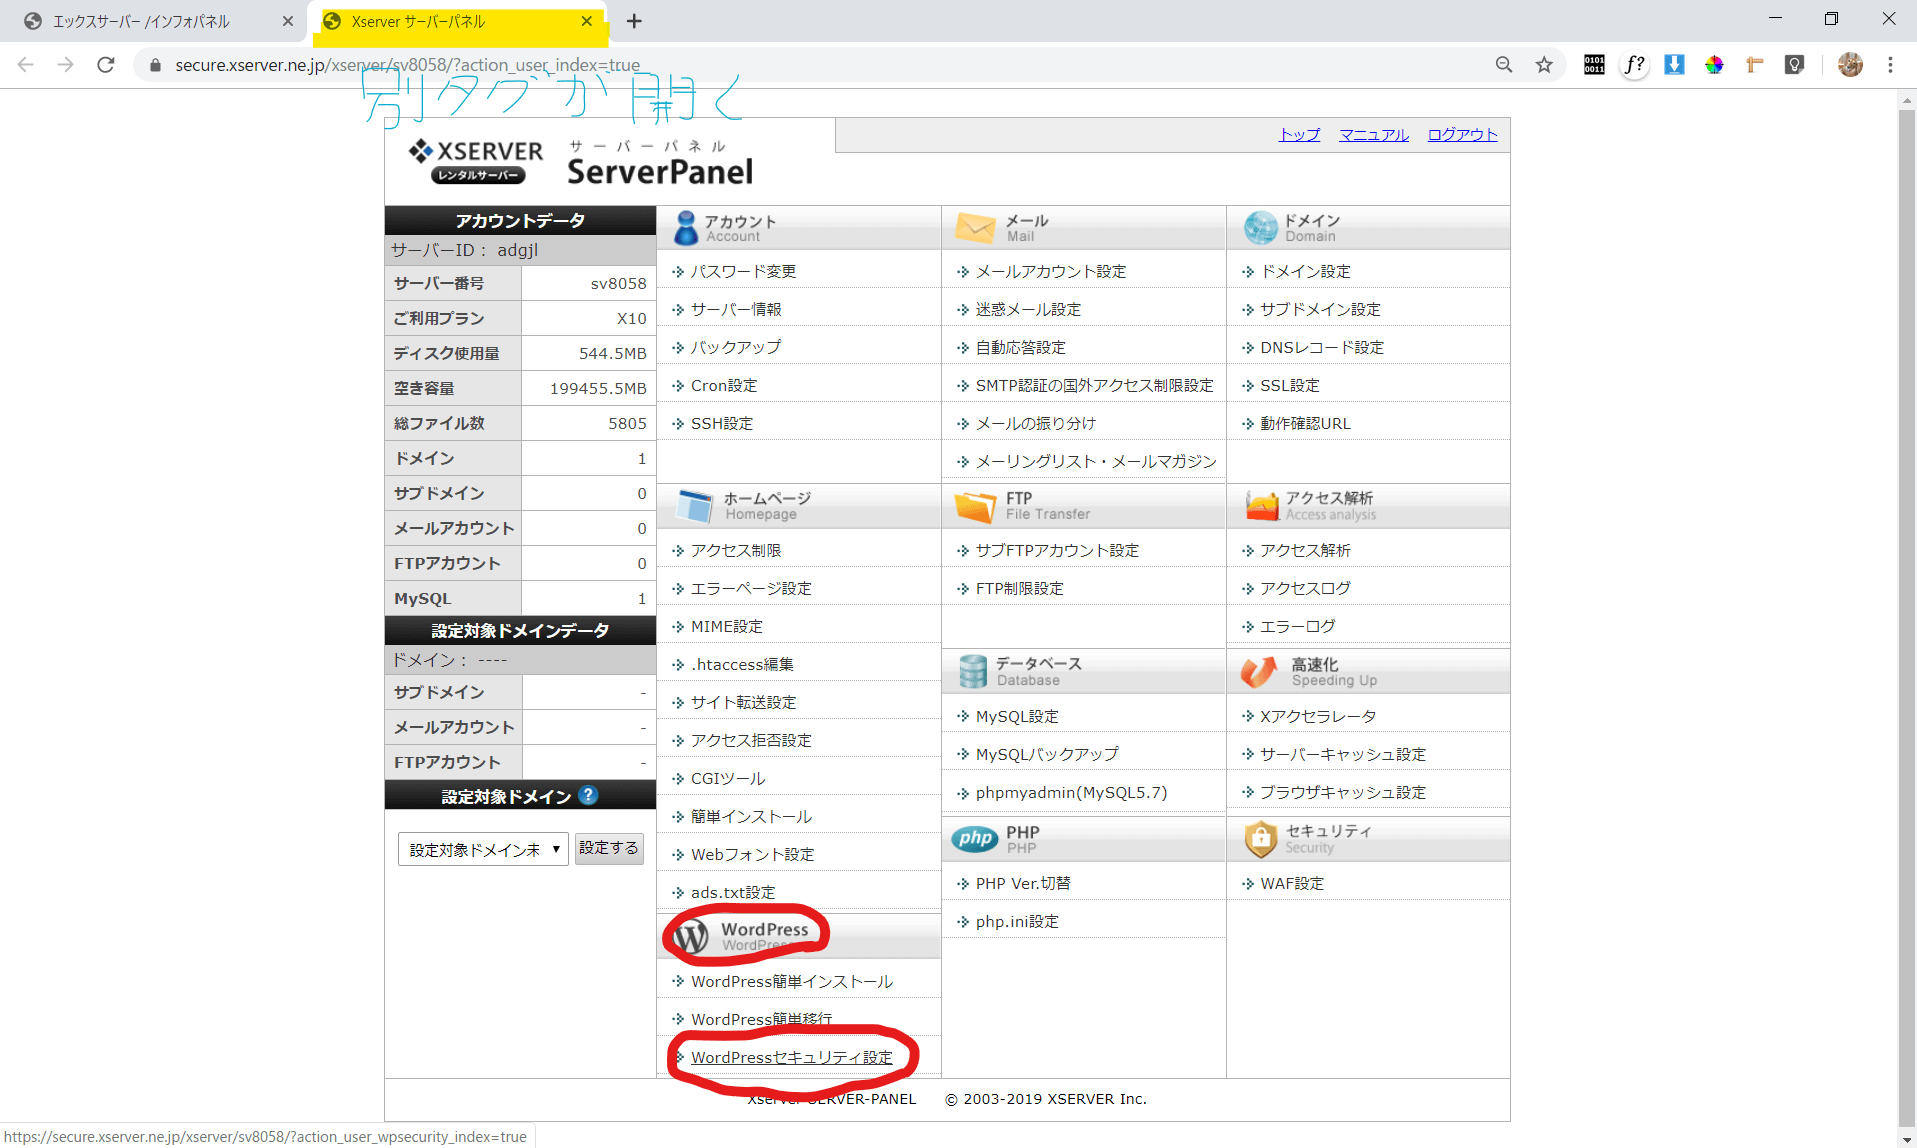Click the WordPress logo icon
Screen dimensions: 1917x1148
click(691, 936)
